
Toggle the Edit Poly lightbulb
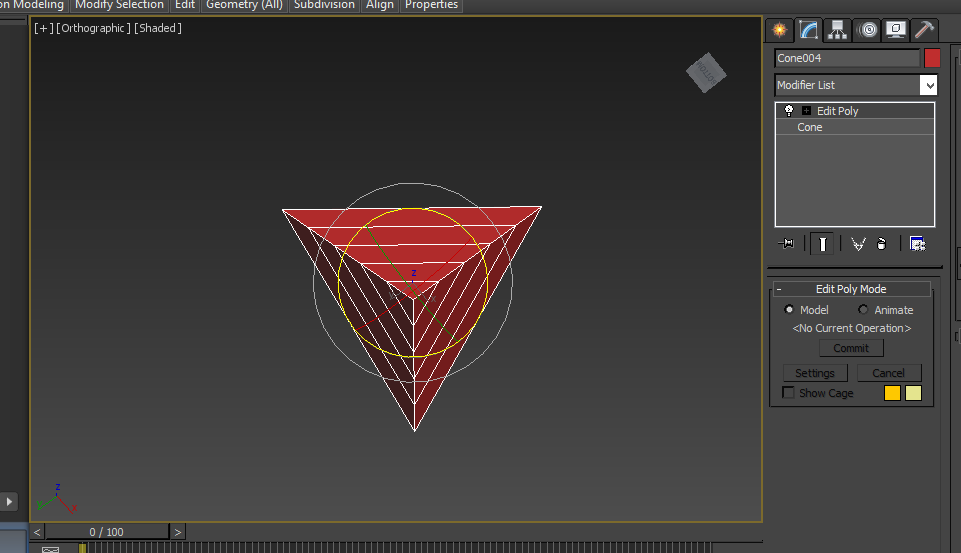coord(789,110)
